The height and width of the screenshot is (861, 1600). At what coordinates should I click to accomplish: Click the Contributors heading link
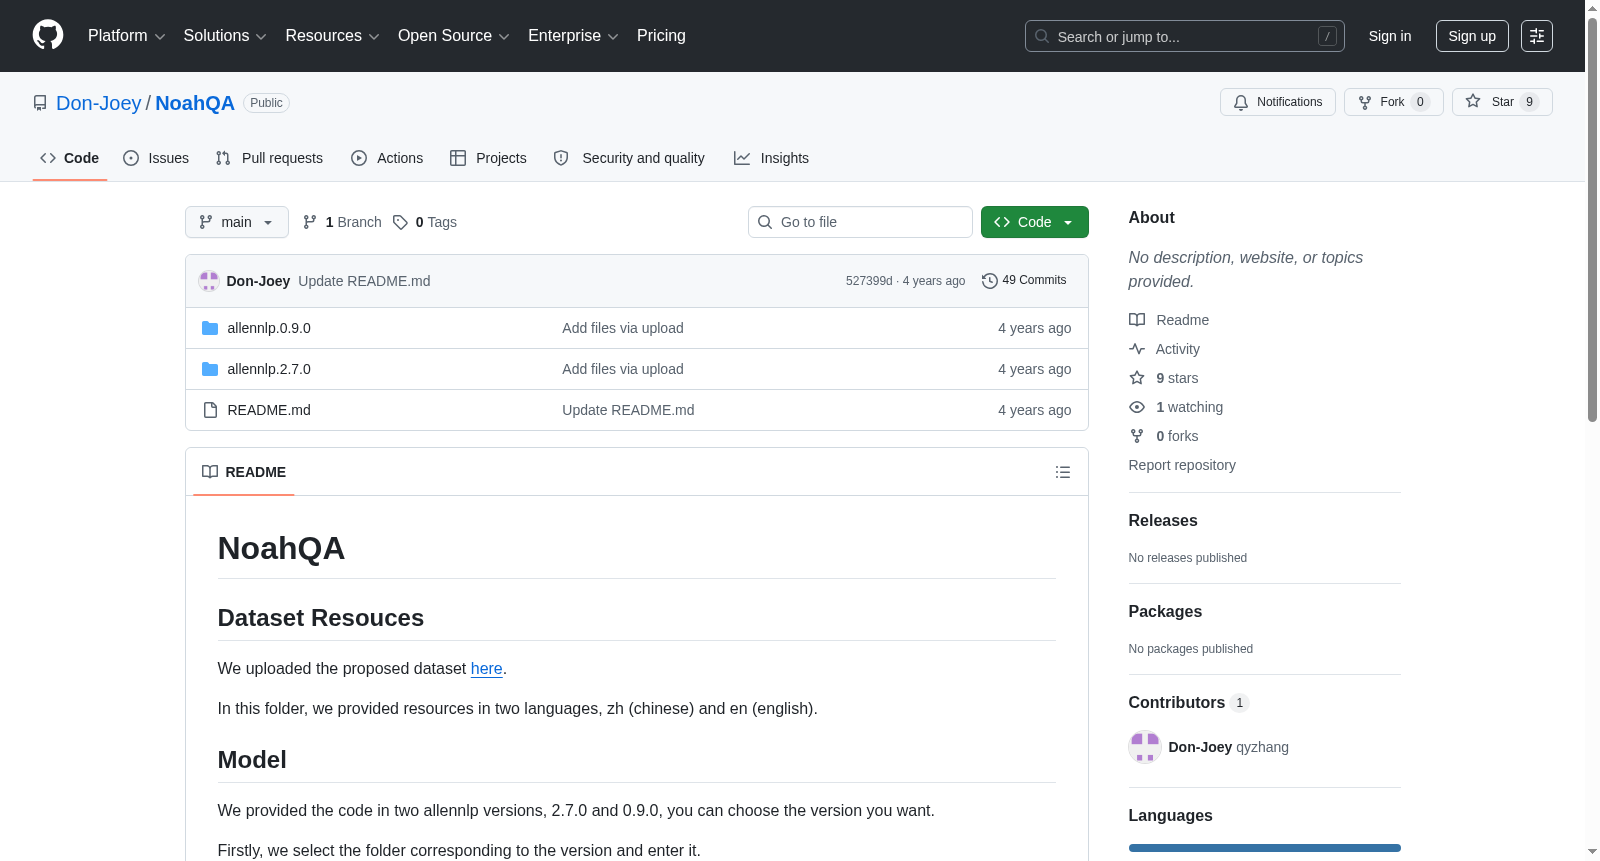[1177, 703]
